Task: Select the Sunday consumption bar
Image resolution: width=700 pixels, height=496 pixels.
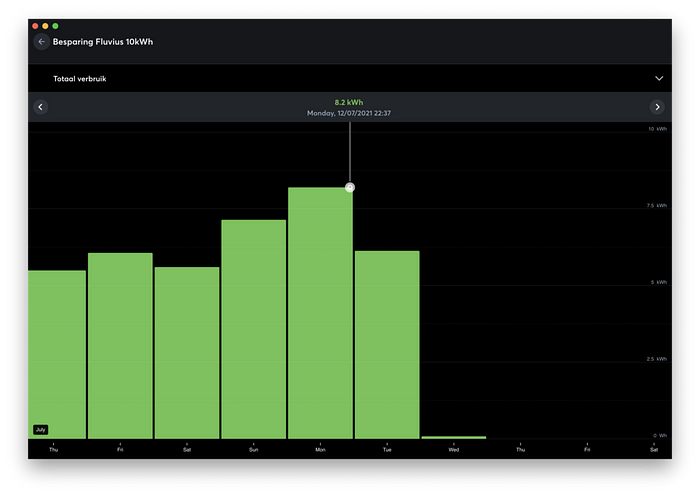Action: click(x=254, y=328)
